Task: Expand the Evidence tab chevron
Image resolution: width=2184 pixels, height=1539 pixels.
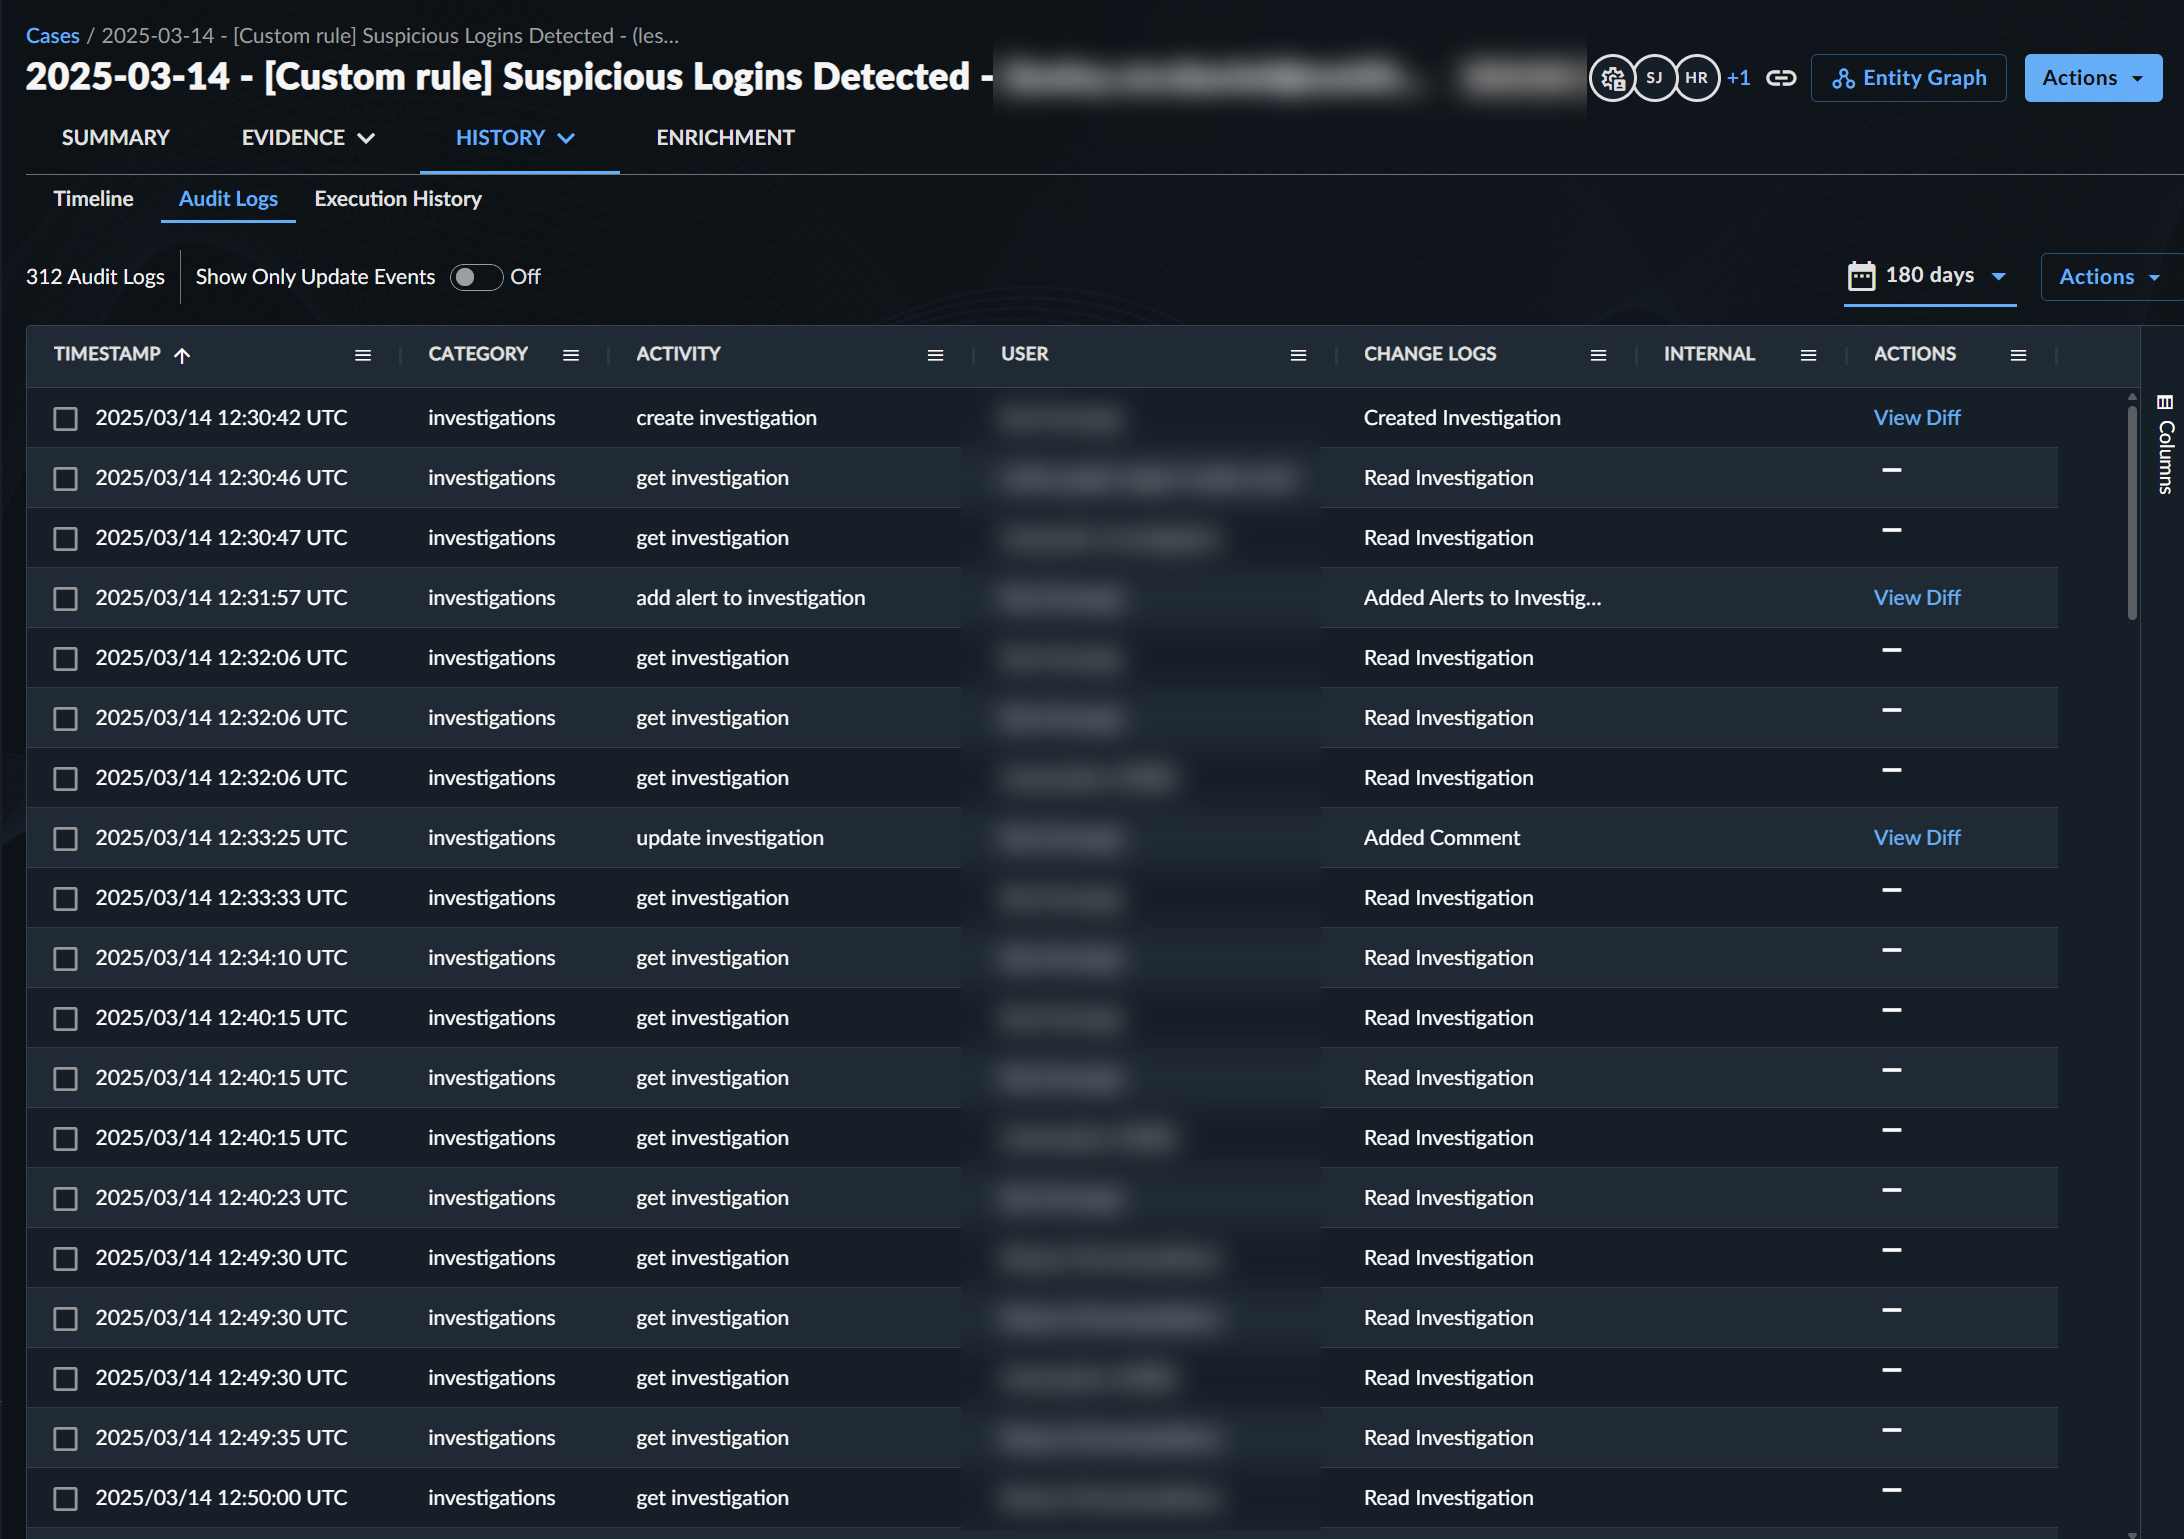Action: pyautogui.click(x=366, y=138)
